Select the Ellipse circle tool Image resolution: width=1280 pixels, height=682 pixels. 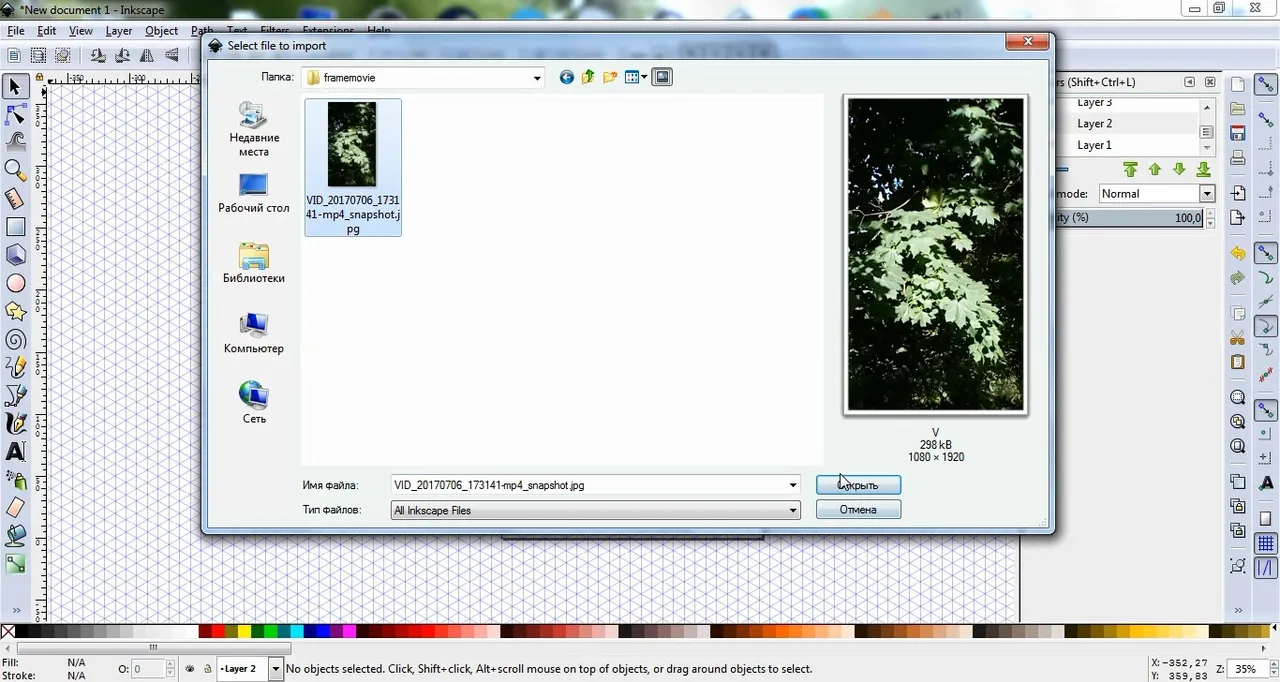[15, 283]
